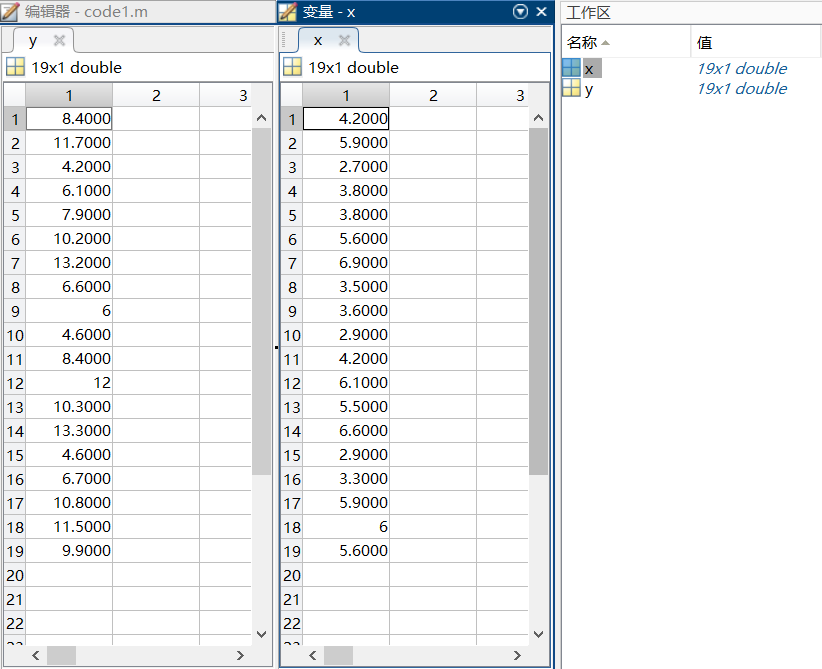Click right arrow of y table horizontal scrollbar
The height and width of the screenshot is (669, 822).
[240, 655]
